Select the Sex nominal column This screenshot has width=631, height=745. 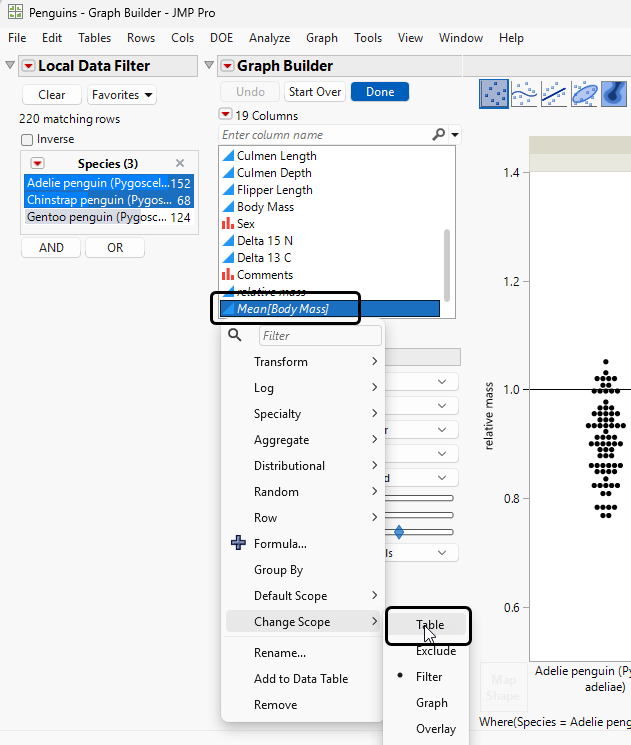tap(330, 223)
